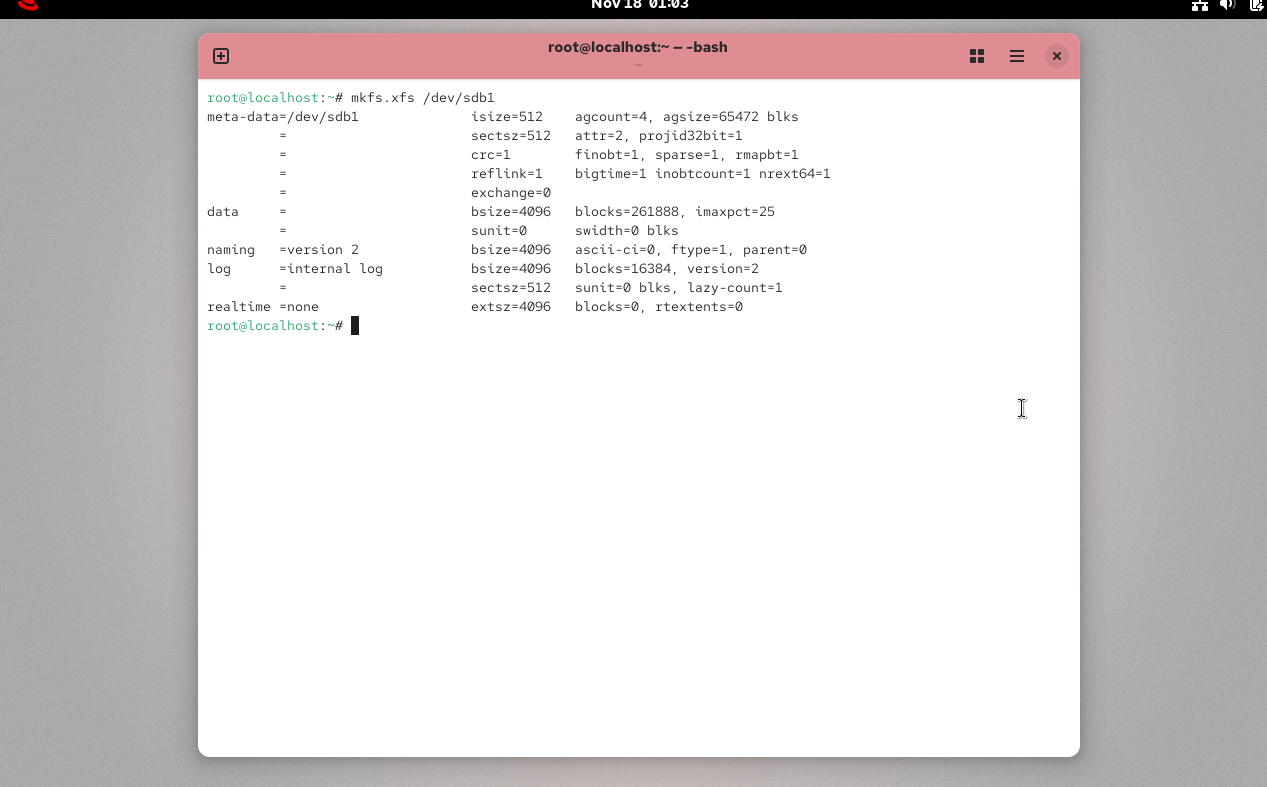This screenshot has width=1267, height=787.
Task: Open Activities via the Red Hat logo
Action: 28,5
